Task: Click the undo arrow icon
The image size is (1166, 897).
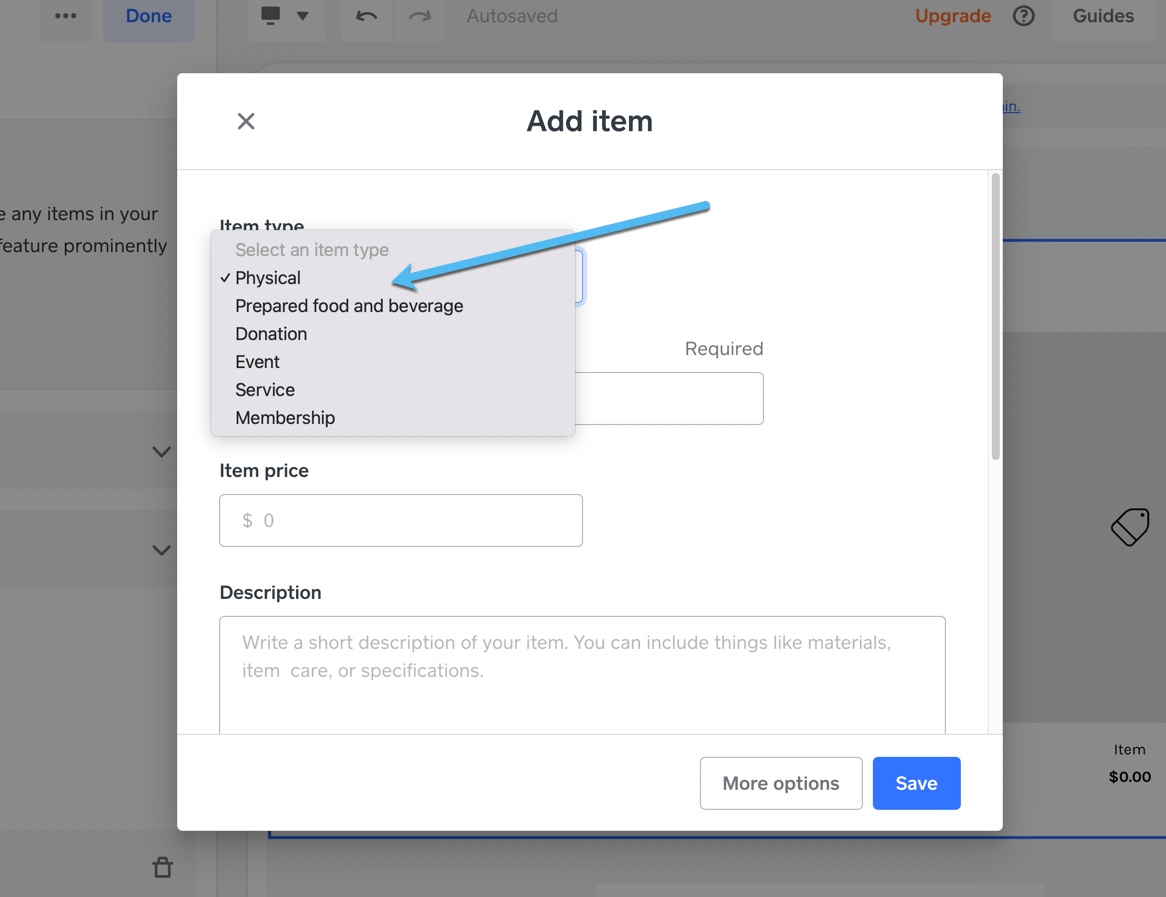Action: 366,16
